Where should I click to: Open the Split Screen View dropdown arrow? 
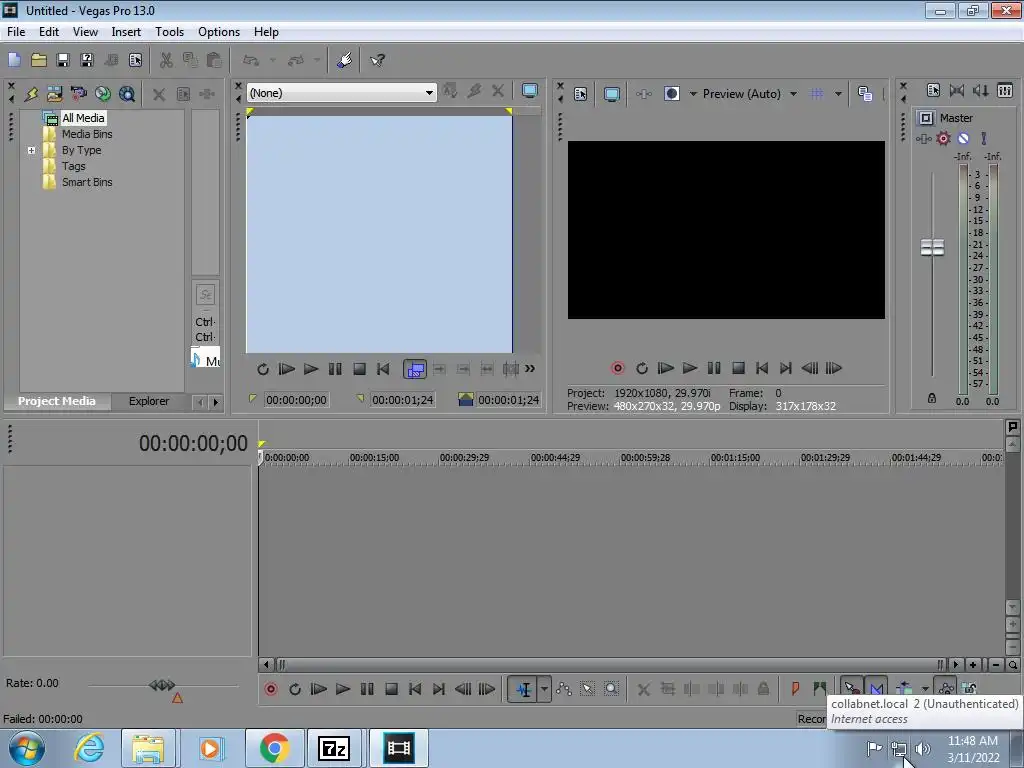pyautogui.click(x=693, y=94)
